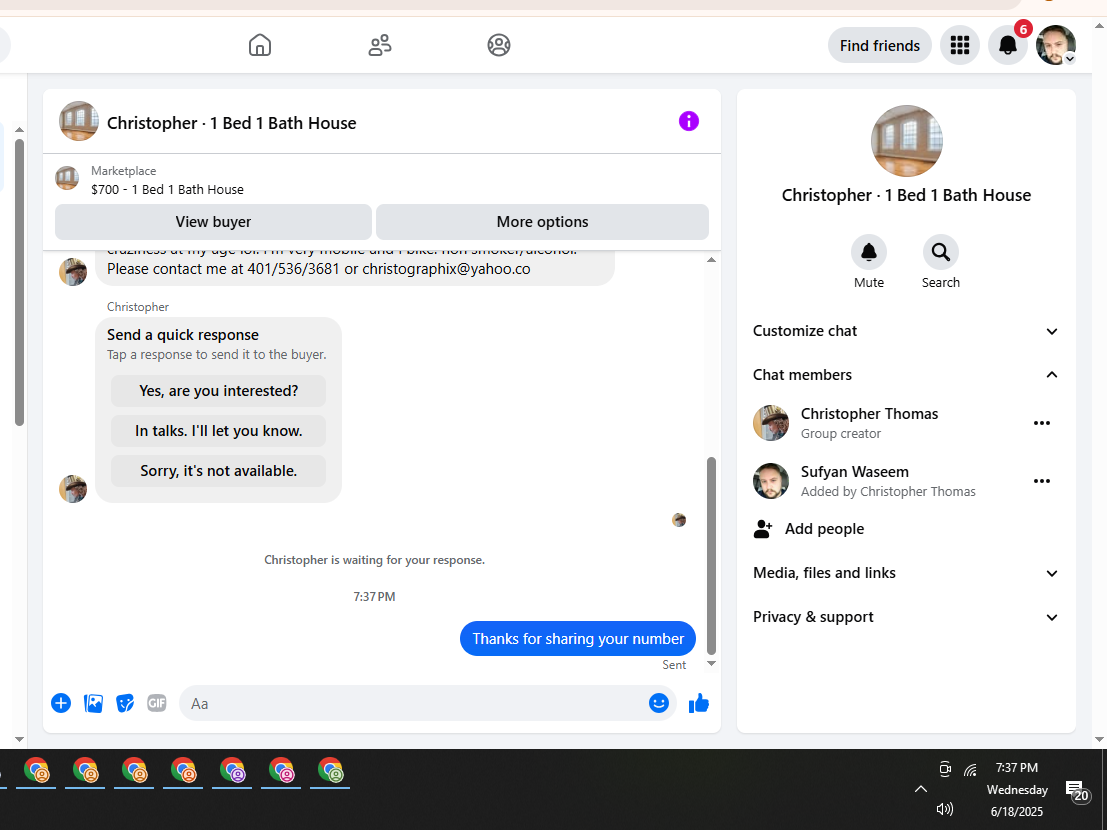Image resolution: width=1107 pixels, height=830 pixels.
Task: Click the taskbar network icon
Action: pyautogui.click(x=971, y=769)
